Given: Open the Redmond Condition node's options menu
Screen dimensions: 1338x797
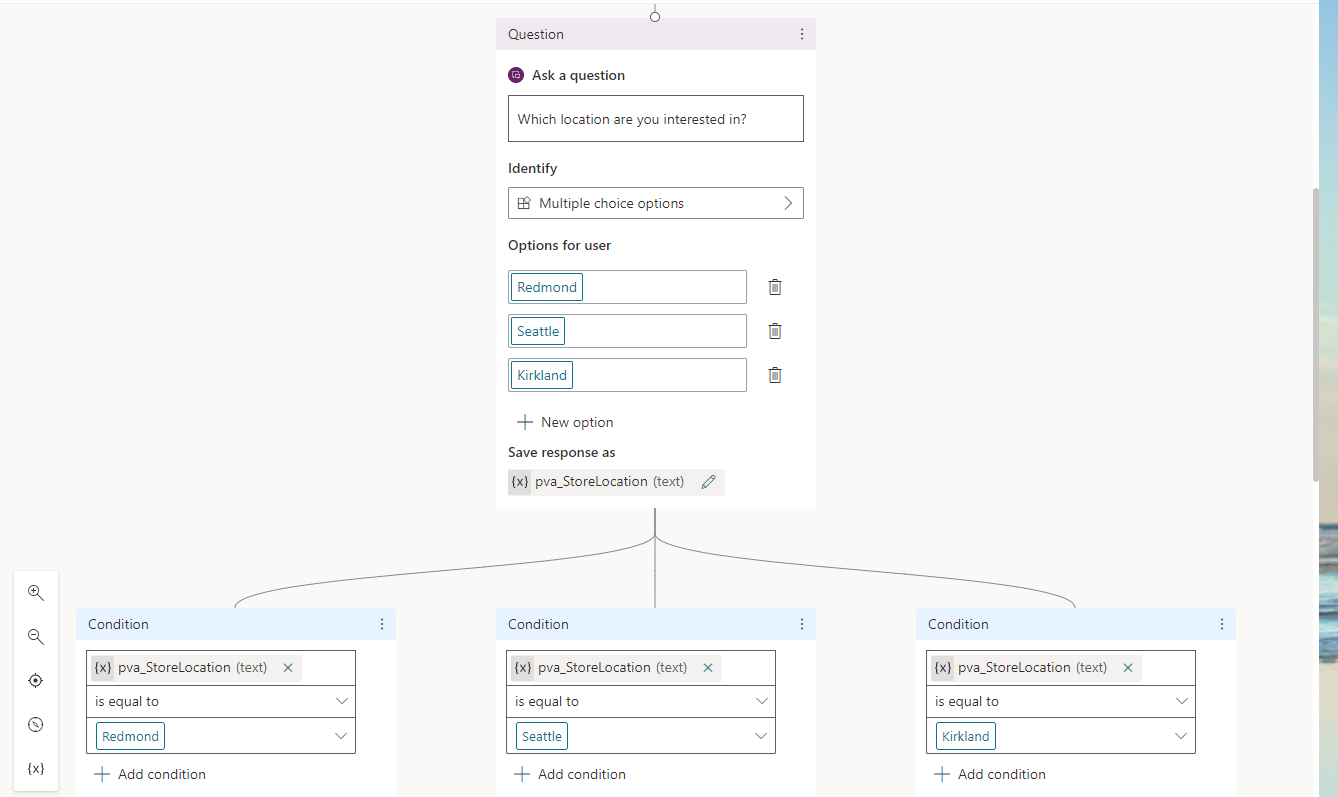Looking at the screenshot, I should (381, 624).
